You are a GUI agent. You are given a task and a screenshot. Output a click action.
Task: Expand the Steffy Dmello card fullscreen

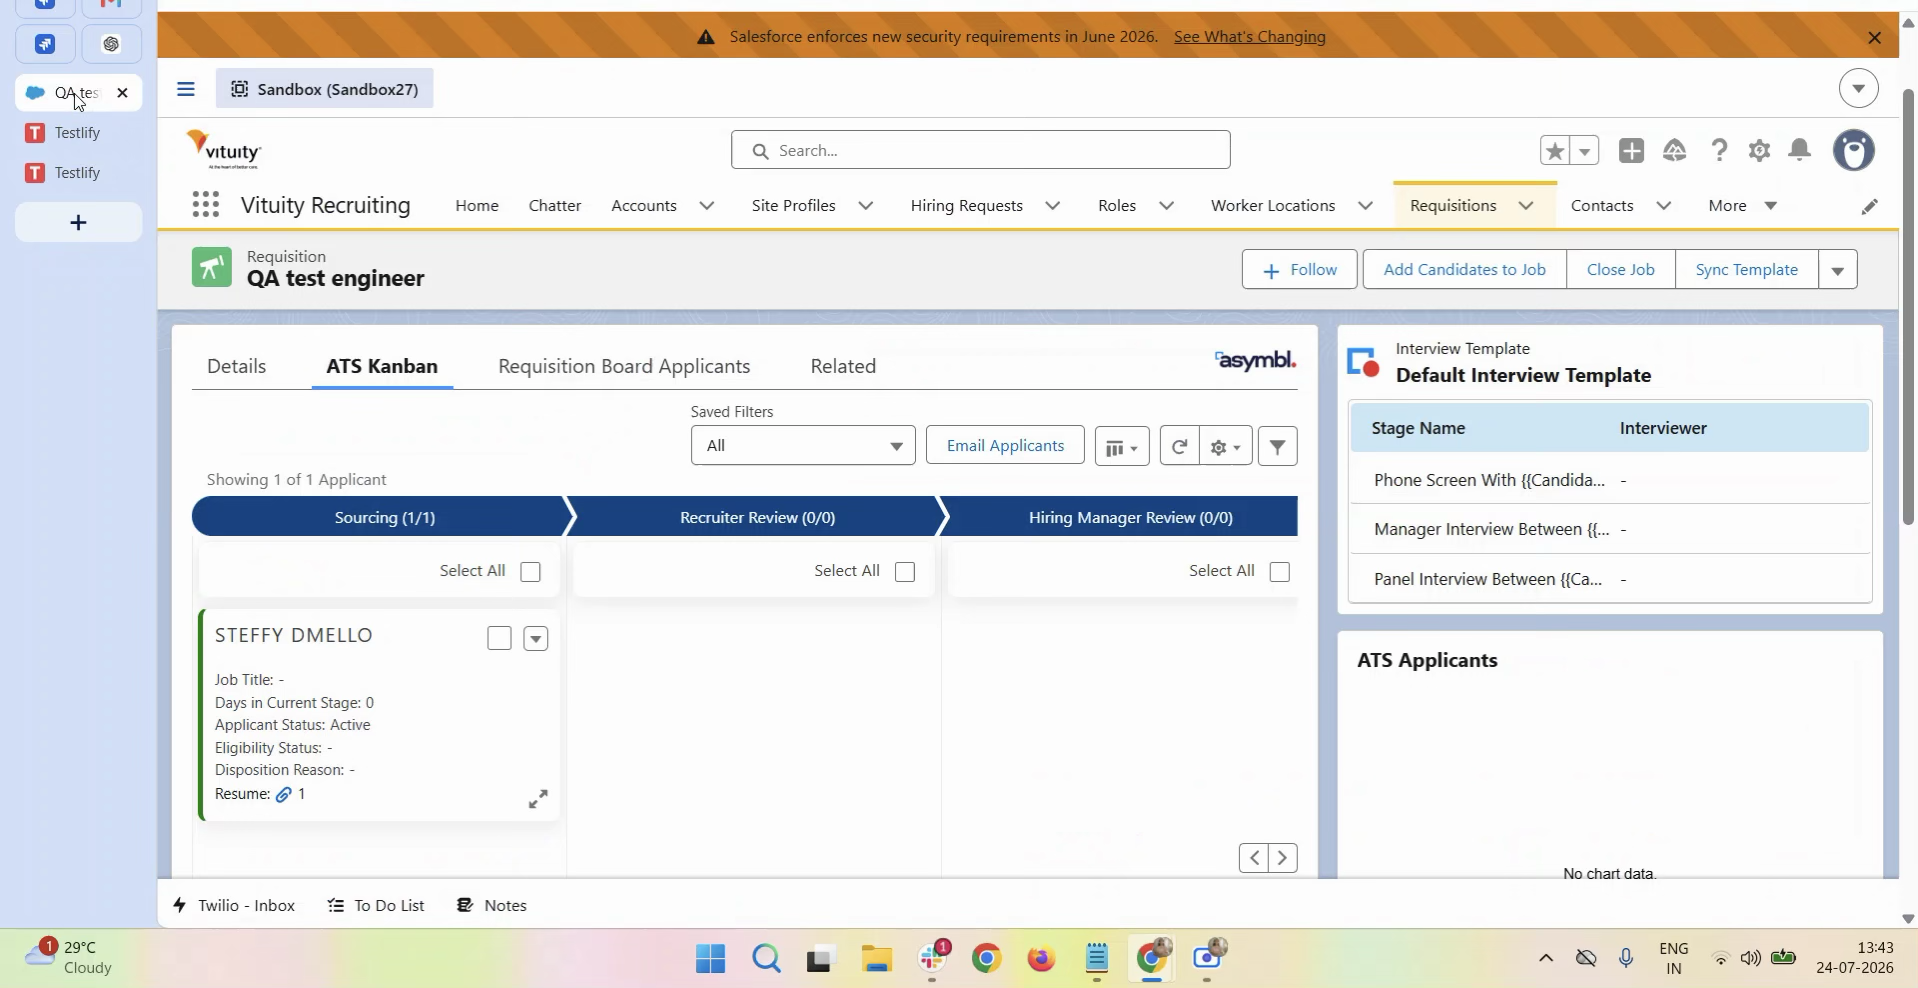pos(538,799)
